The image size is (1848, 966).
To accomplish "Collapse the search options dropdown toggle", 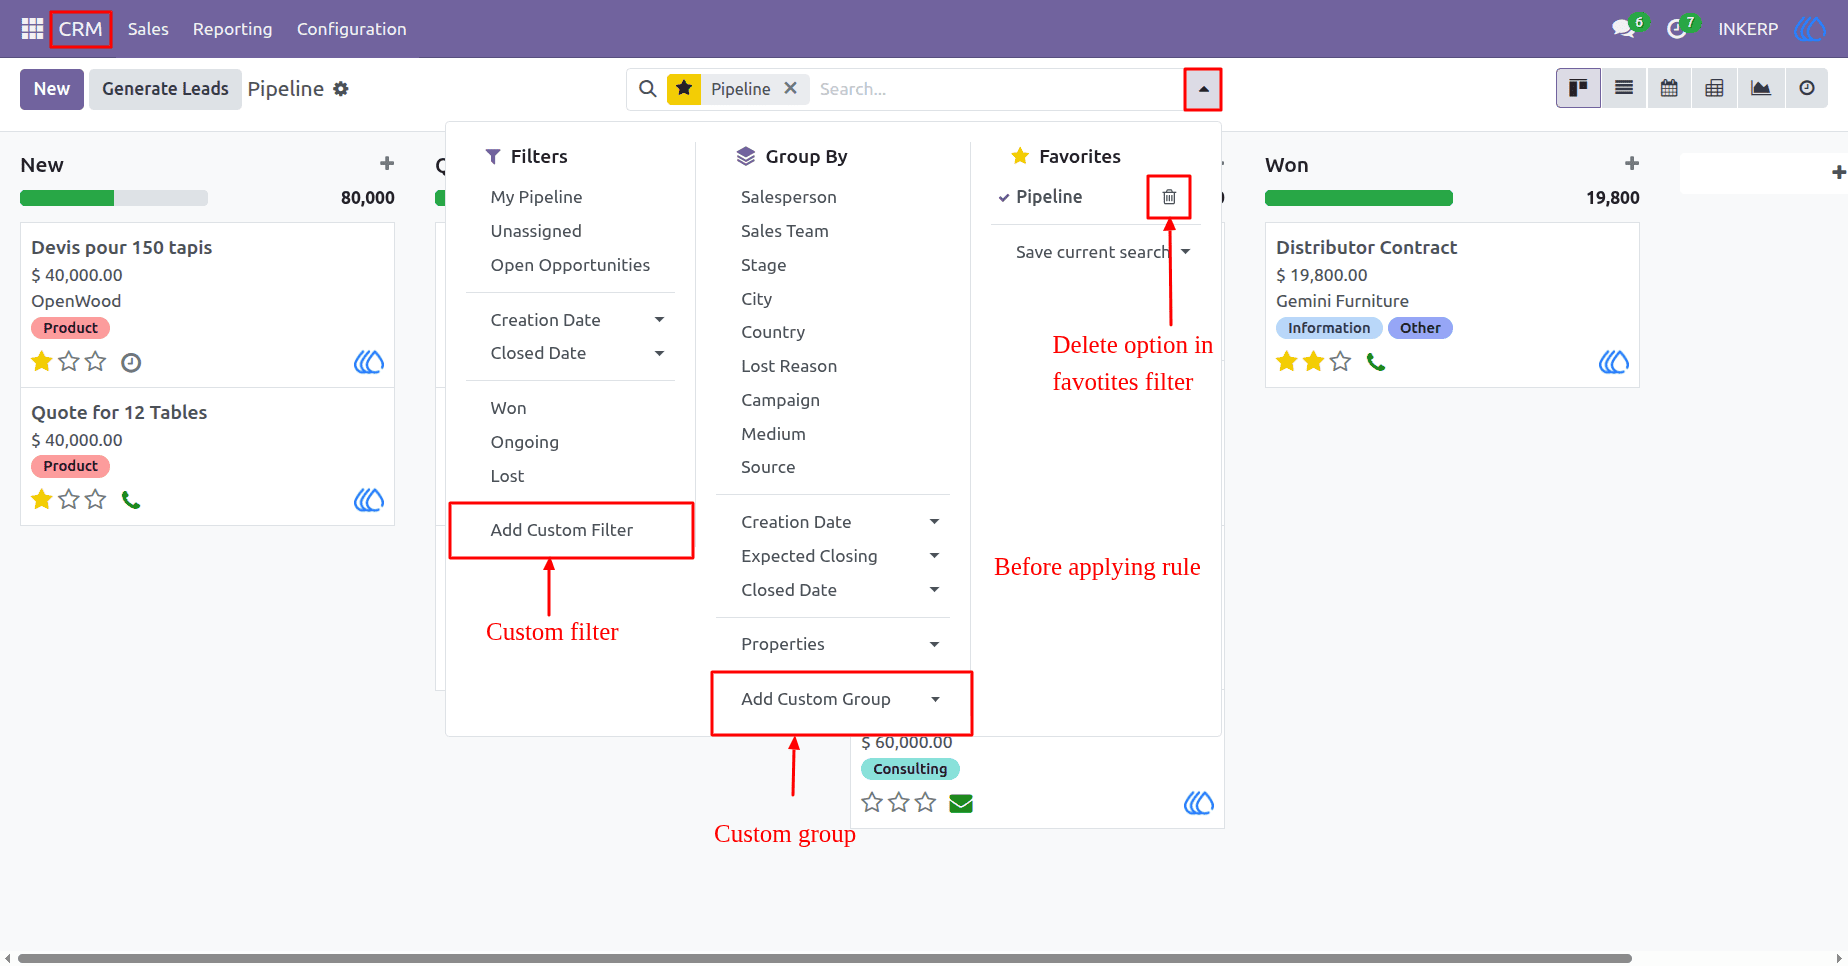I will (x=1203, y=89).
